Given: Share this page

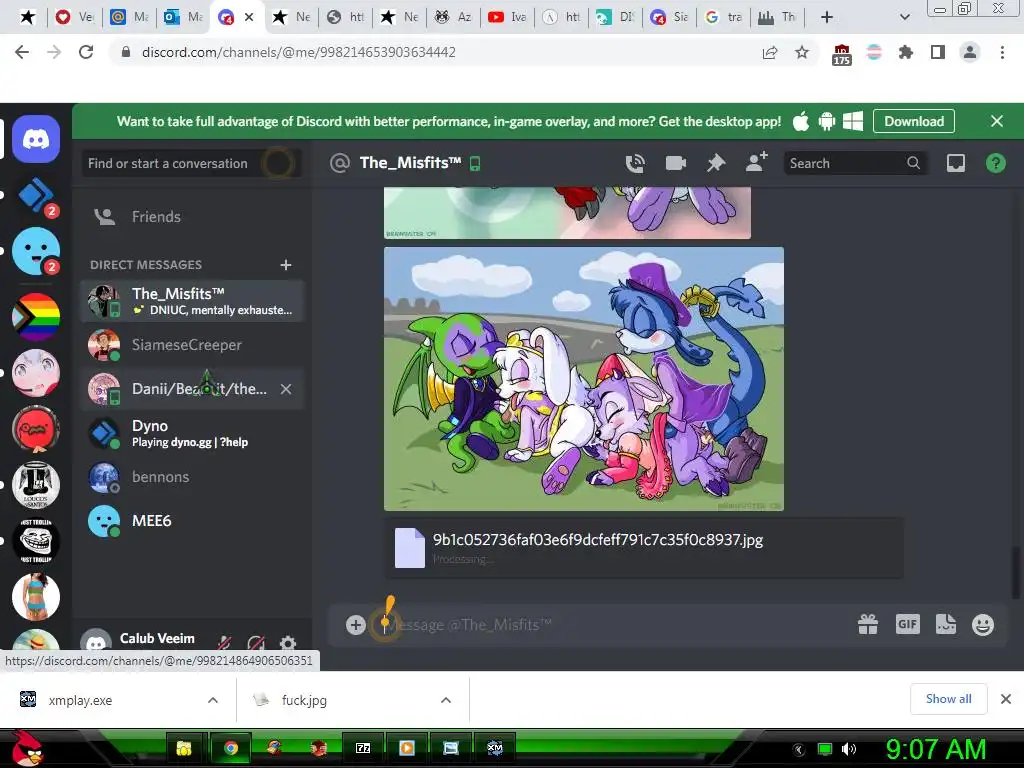Looking at the screenshot, I should pos(770,52).
